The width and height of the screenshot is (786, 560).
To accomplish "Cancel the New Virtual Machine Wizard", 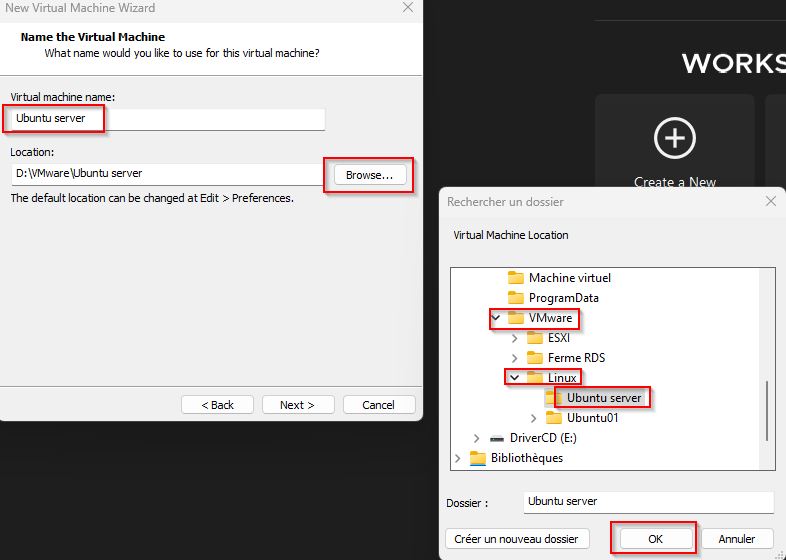I will coord(379,405).
